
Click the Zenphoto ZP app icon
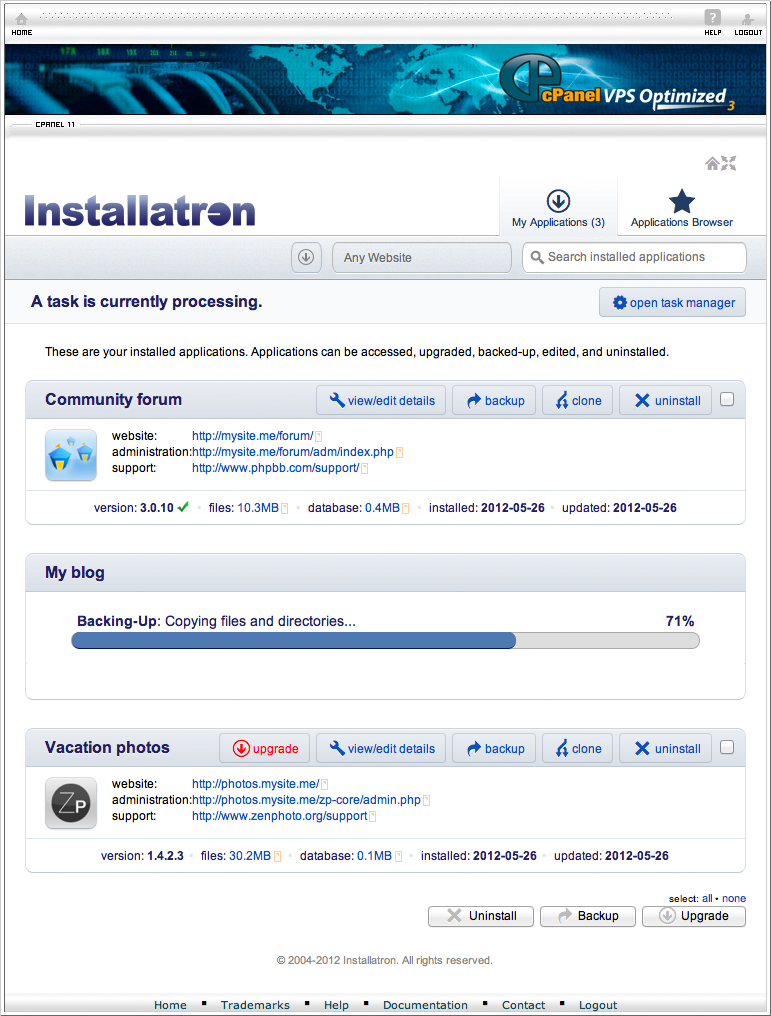71,803
